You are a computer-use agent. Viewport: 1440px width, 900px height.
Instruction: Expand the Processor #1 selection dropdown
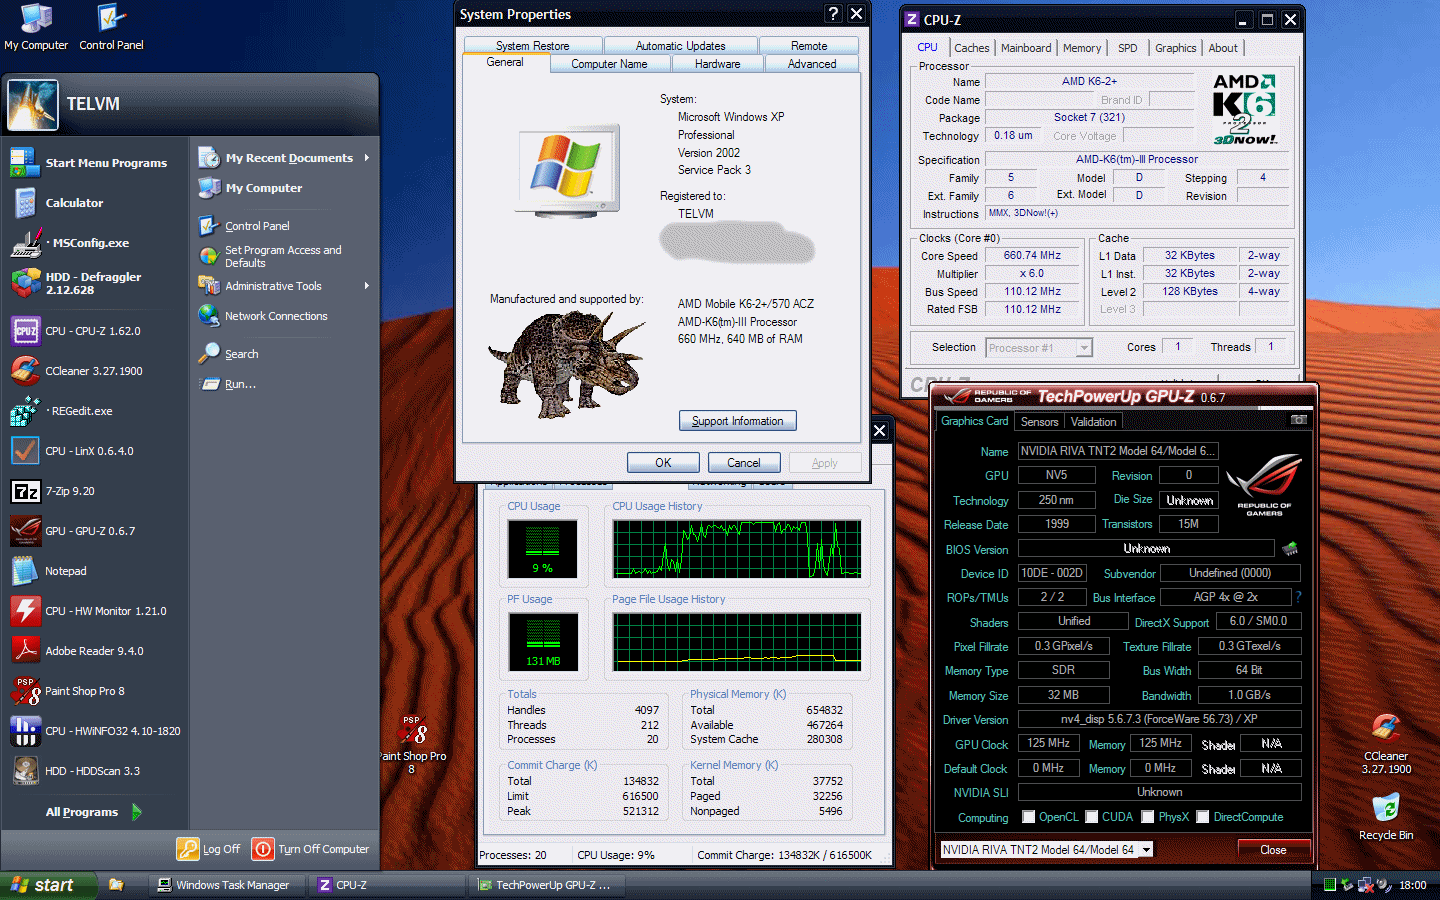click(x=1083, y=348)
